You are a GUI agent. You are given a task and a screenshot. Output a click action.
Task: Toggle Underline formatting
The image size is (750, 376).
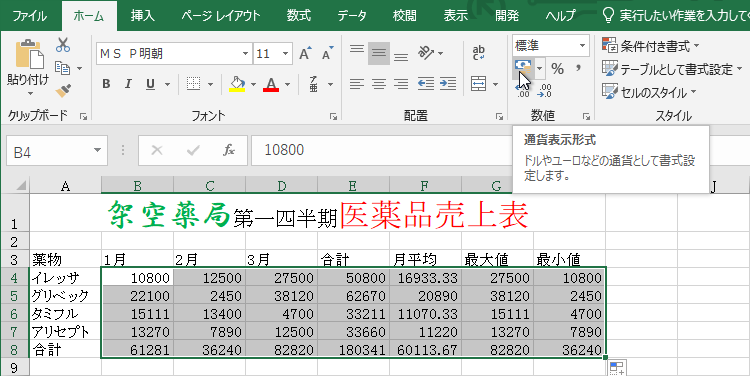point(150,84)
